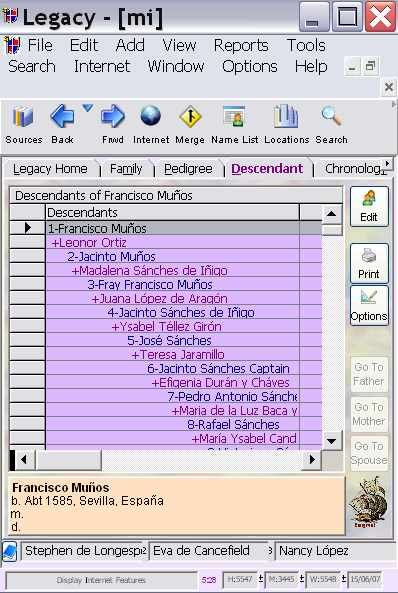Screen dimensions: 398x593
Task: Select row +Efigenia Durán y Cháves
Action: [173, 382]
